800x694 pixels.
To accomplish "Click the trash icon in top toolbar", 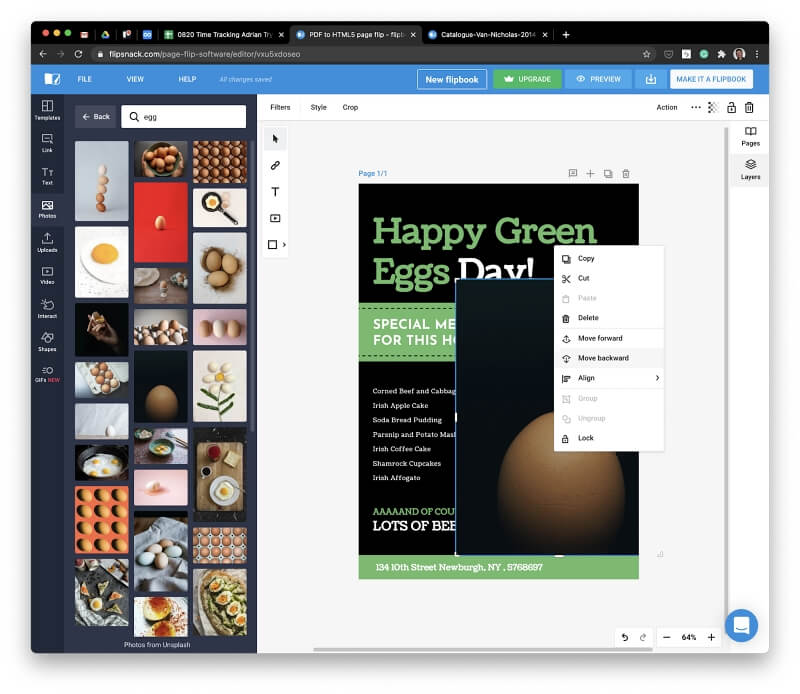I will 749,108.
